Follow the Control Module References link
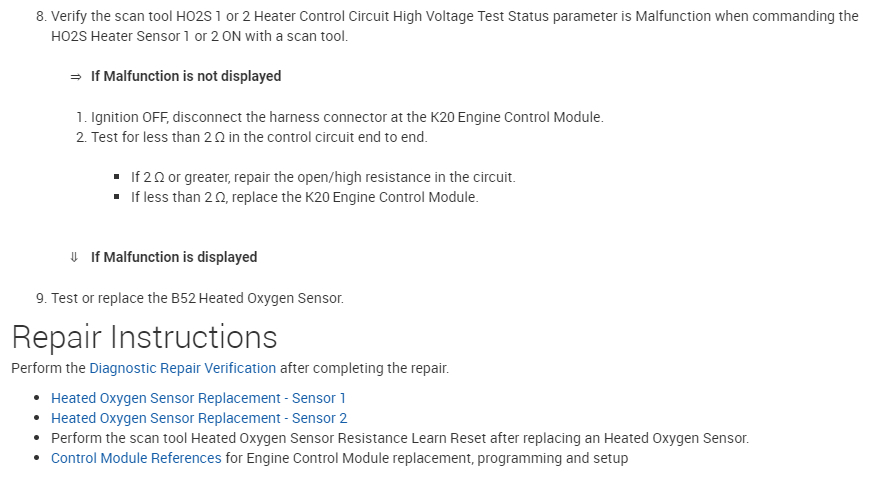The image size is (881, 493). point(136,458)
